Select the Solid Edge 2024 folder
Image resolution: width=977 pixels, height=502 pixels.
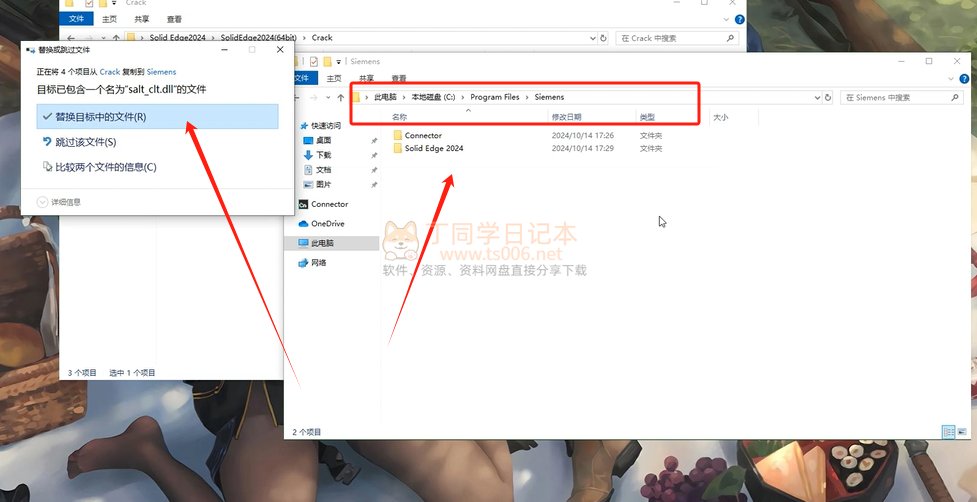click(434, 148)
